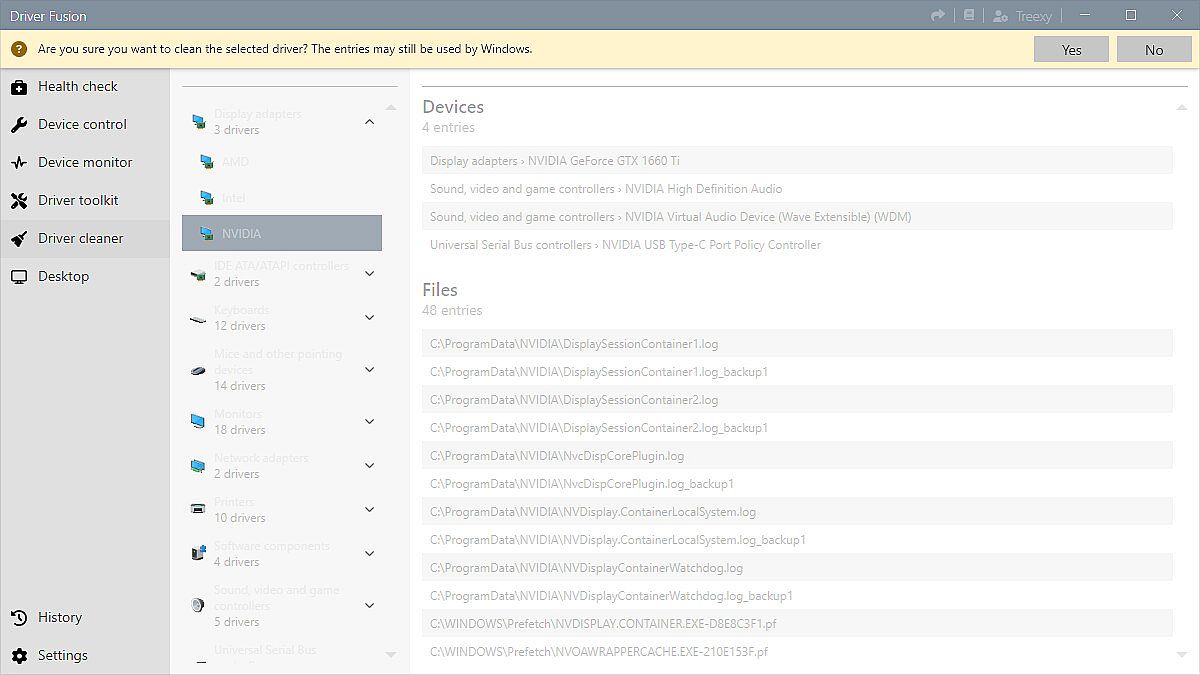Collapse the Display adapters category

pyautogui.click(x=369, y=122)
